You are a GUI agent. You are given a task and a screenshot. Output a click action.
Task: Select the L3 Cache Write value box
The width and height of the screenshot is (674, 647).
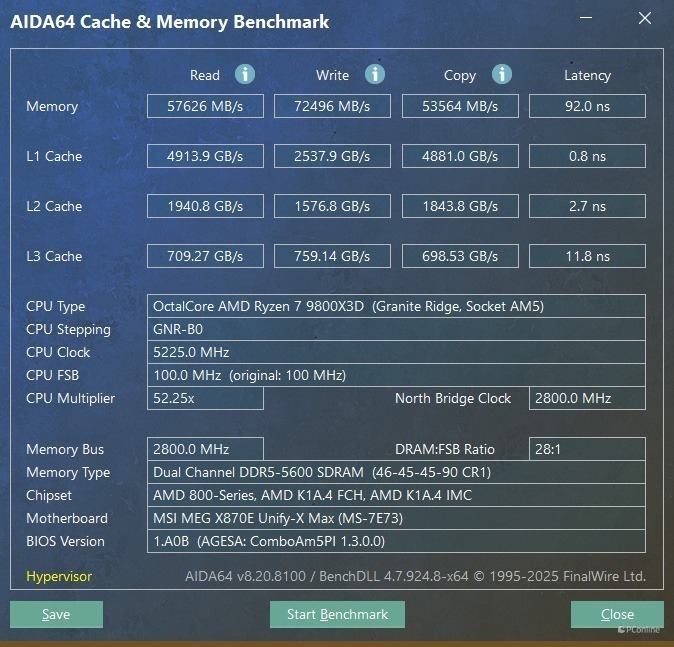point(332,256)
